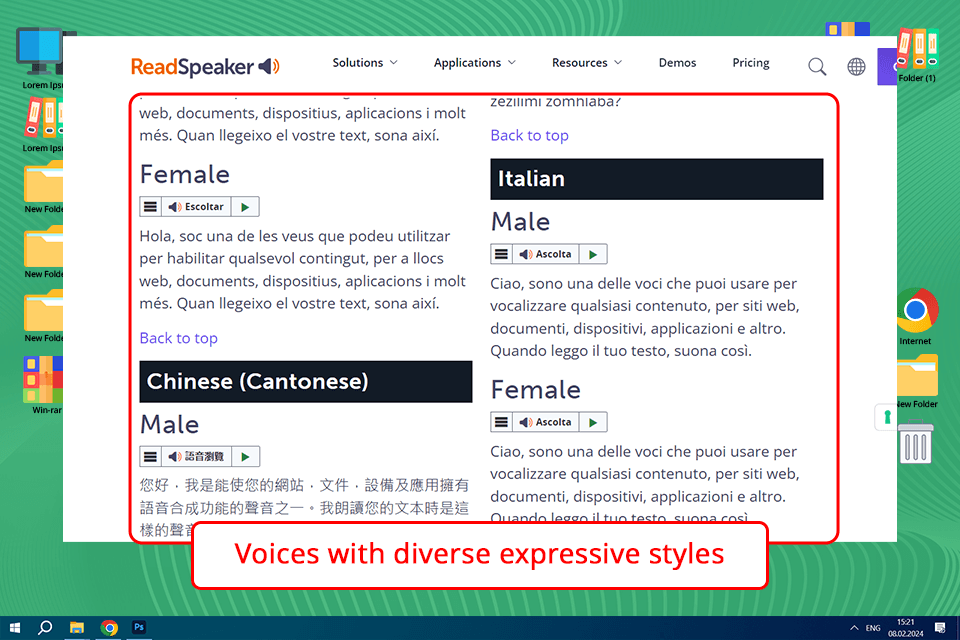Viewport: 960px width, 640px height.
Task: Select the Lorem Ipsum binders desktop icon
Action: coord(43,126)
